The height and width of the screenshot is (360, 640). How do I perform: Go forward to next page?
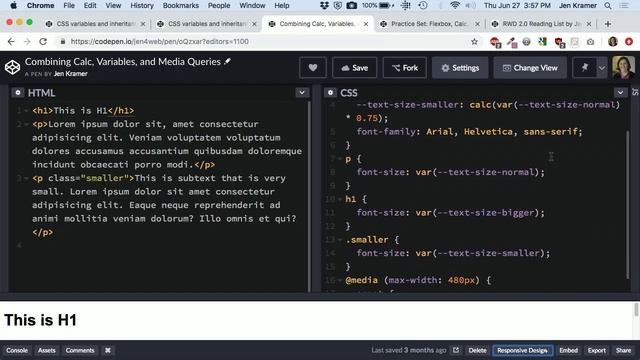pyautogui.click(x=27, y=42)
